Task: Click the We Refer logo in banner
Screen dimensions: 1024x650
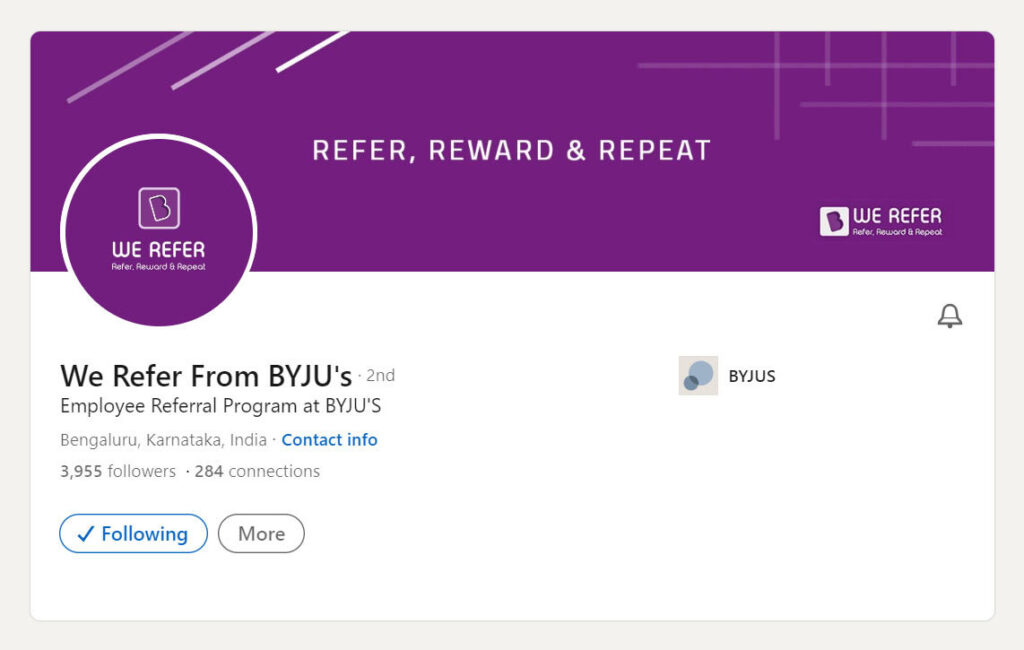Action: (881, 221)
